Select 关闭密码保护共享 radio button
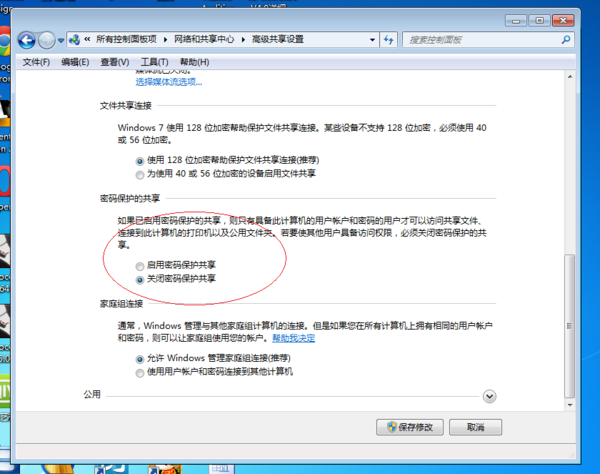 click(140, 280)
